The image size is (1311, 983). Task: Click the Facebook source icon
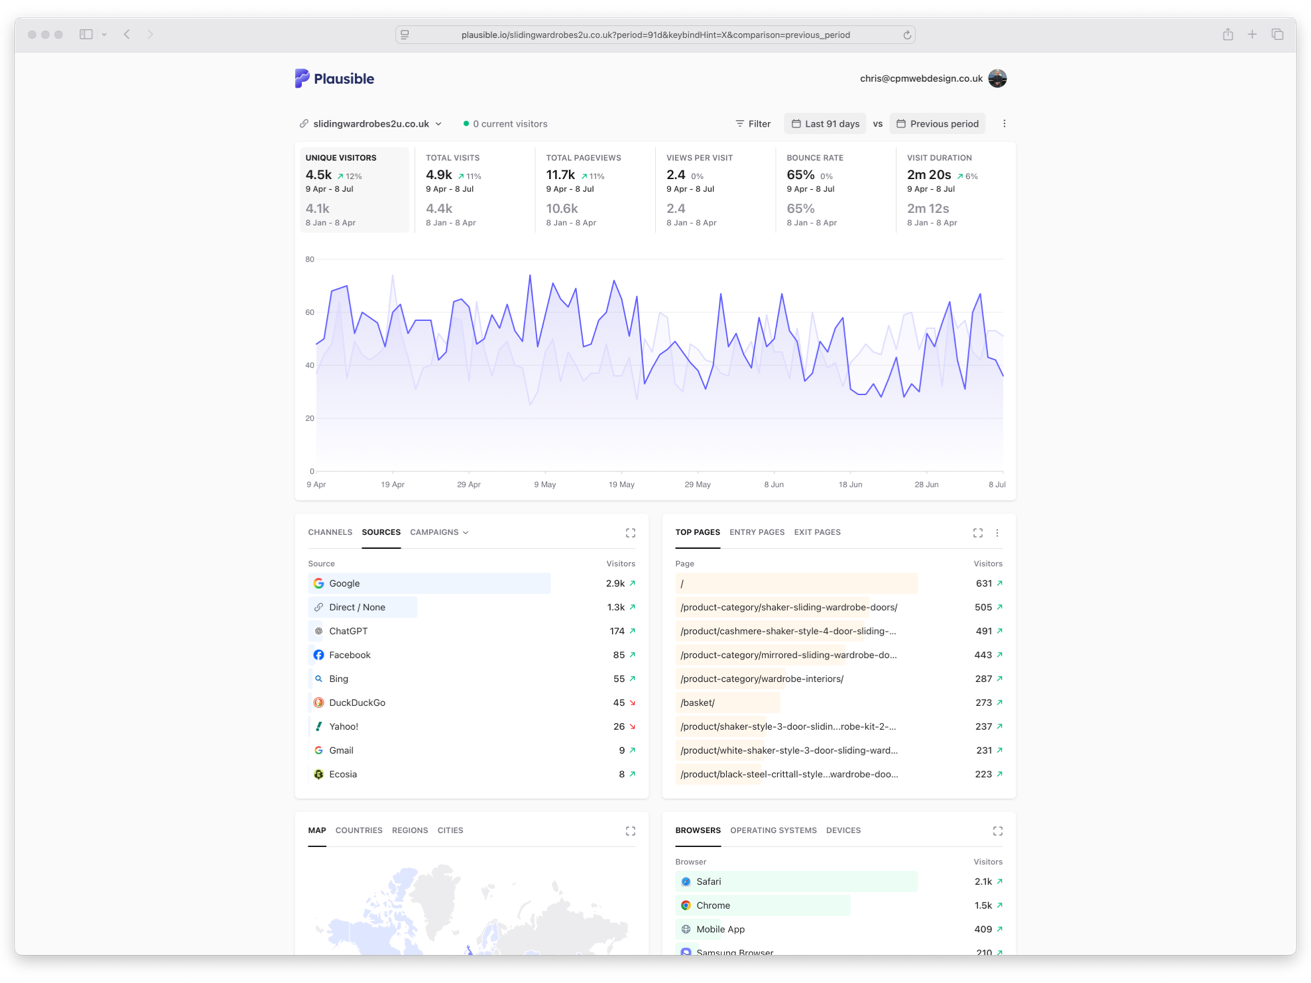coord(318,655)
